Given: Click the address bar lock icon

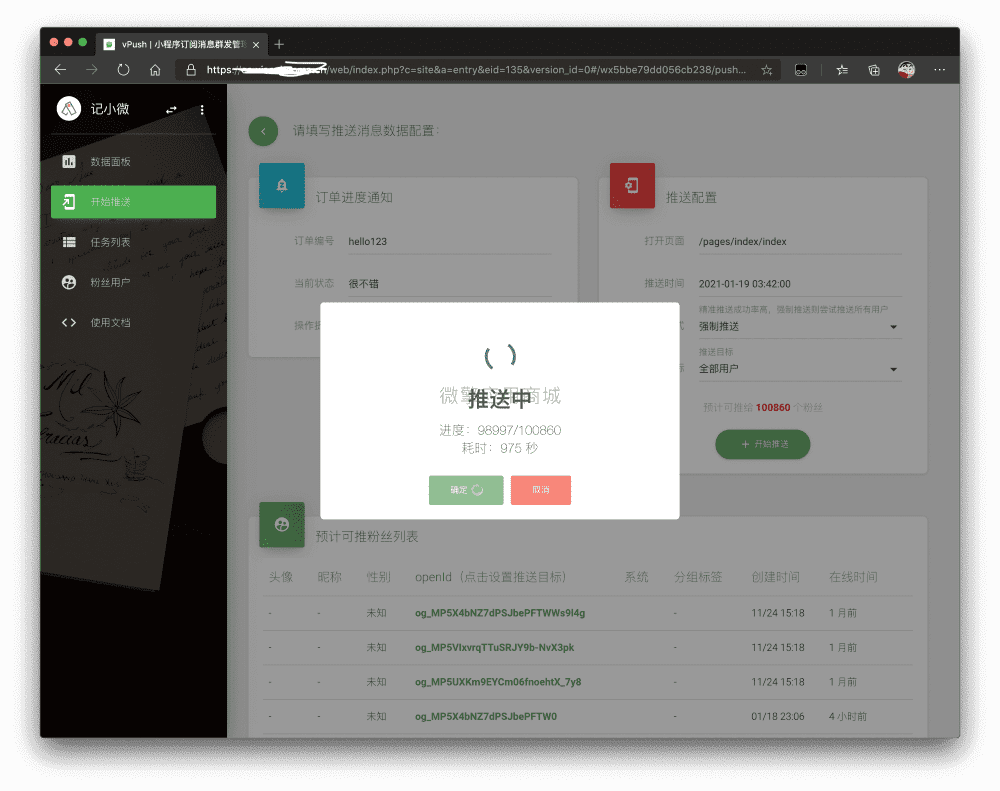Looking at the screenshot, I should pyautogui.click(x=191, y=70).
